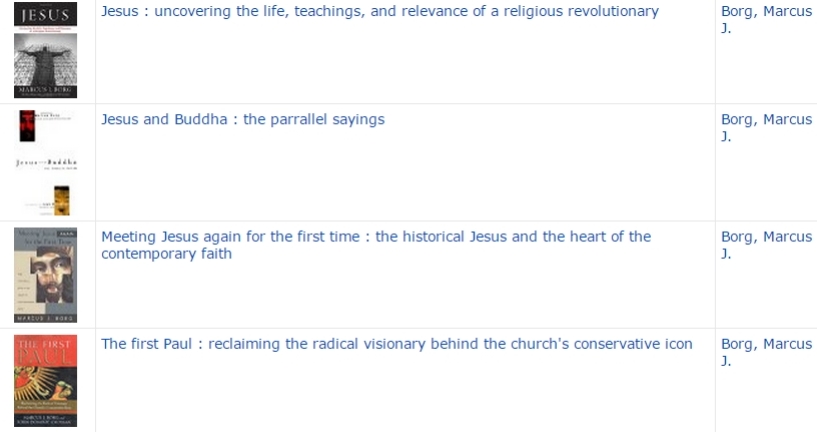Click 'THE FIRST PAUL' lettering on the red cover
The image size is (817, 438).
coord(45,352)
